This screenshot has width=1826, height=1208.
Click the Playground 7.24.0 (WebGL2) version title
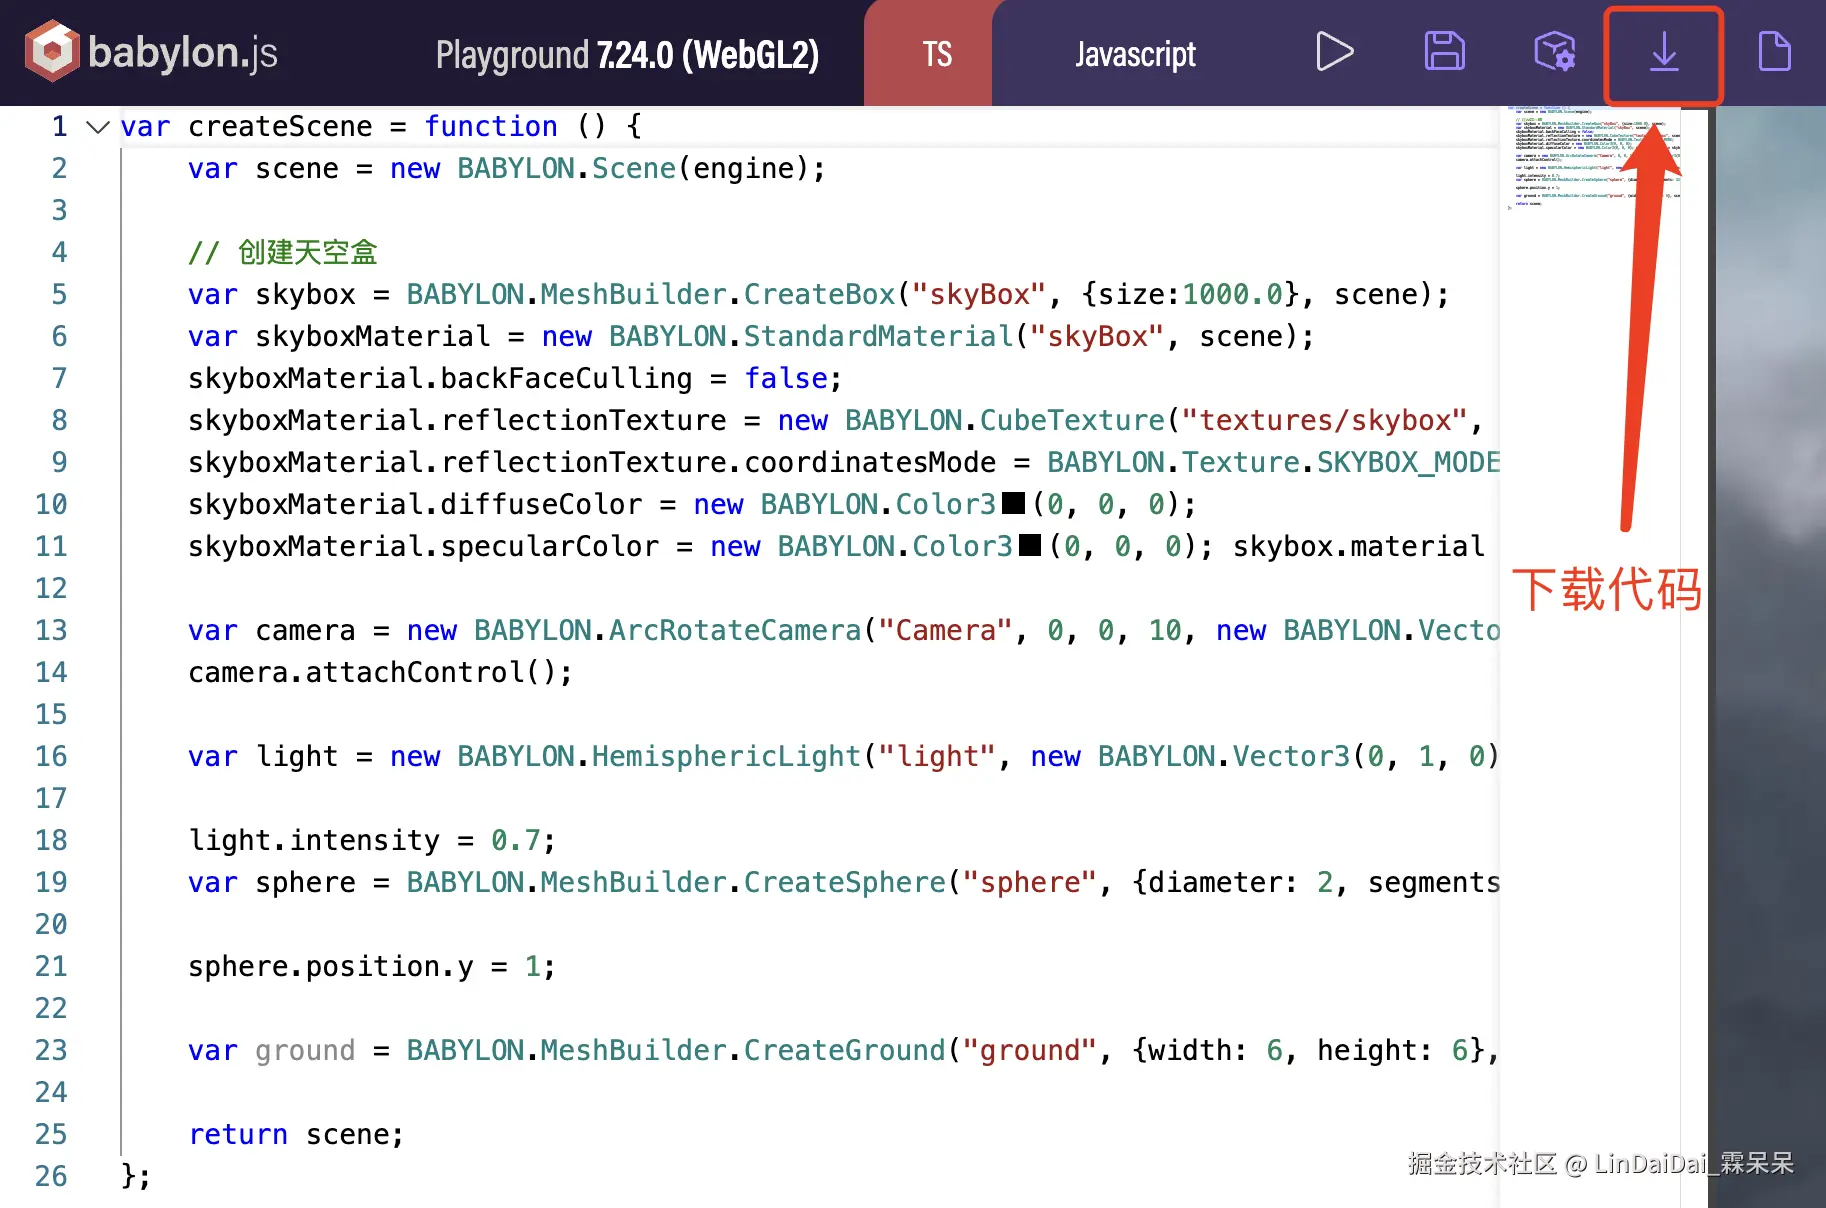coord(627,55)
